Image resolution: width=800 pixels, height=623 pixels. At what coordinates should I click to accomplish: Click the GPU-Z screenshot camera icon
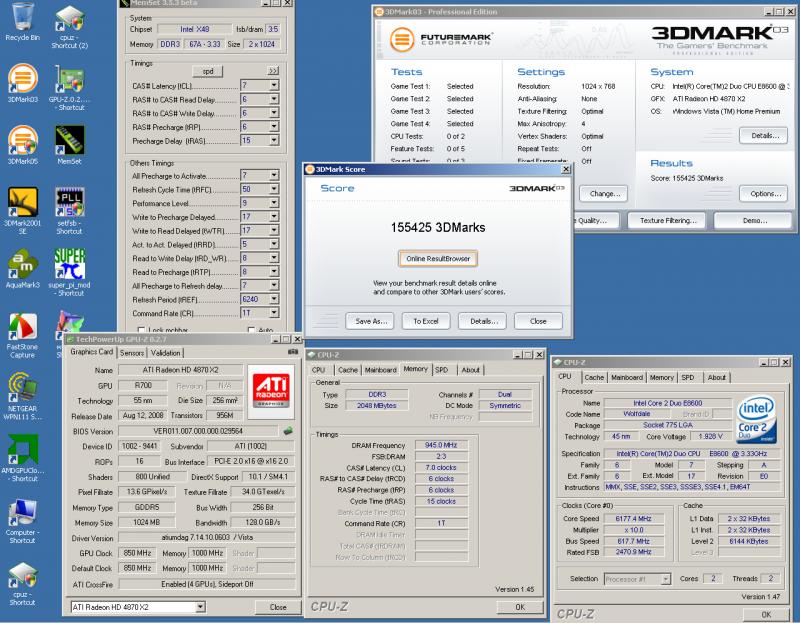tap(293, 352)
